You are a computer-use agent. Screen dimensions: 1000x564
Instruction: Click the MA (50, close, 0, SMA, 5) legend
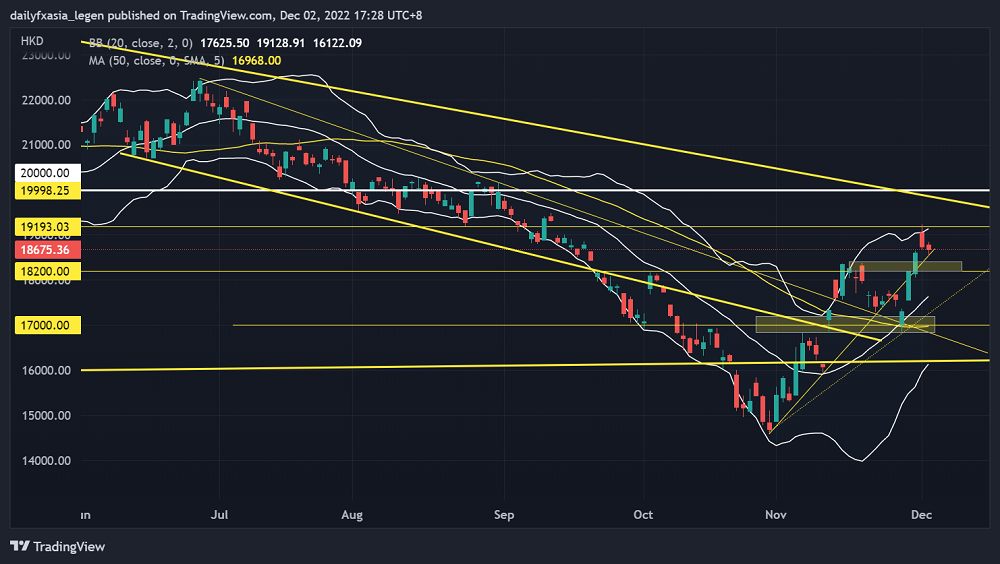coord(156,61)
